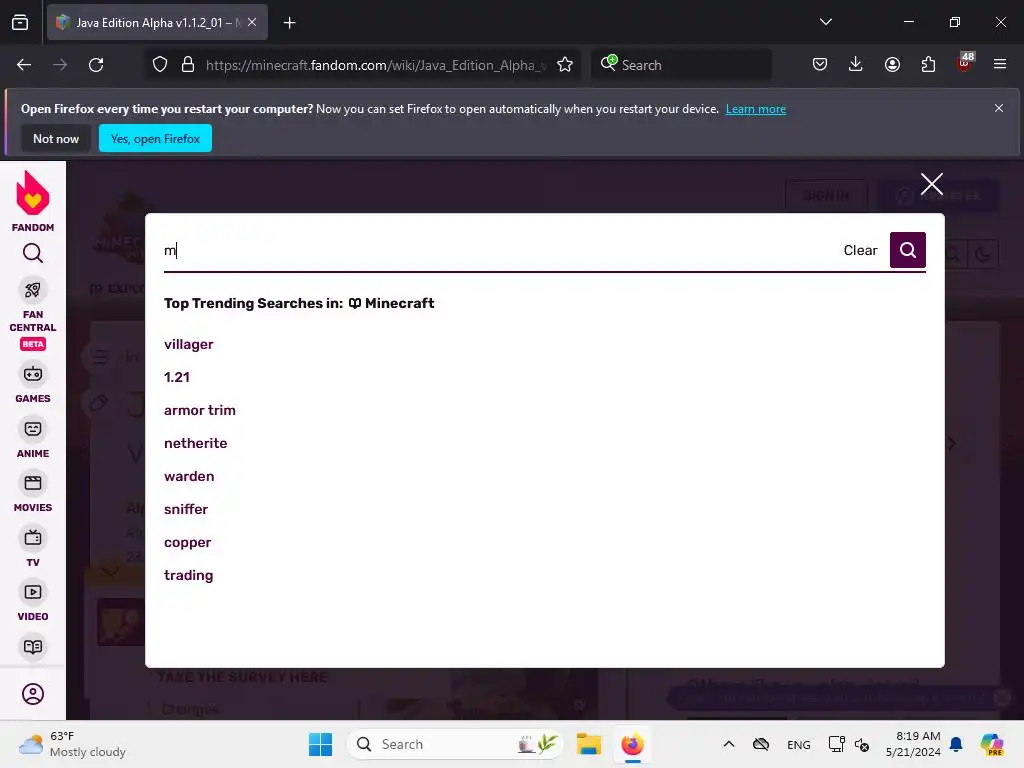The width and height of the screenshot is (1024, 768).
Task: Clear the search field text
Action: click(860, 250)
